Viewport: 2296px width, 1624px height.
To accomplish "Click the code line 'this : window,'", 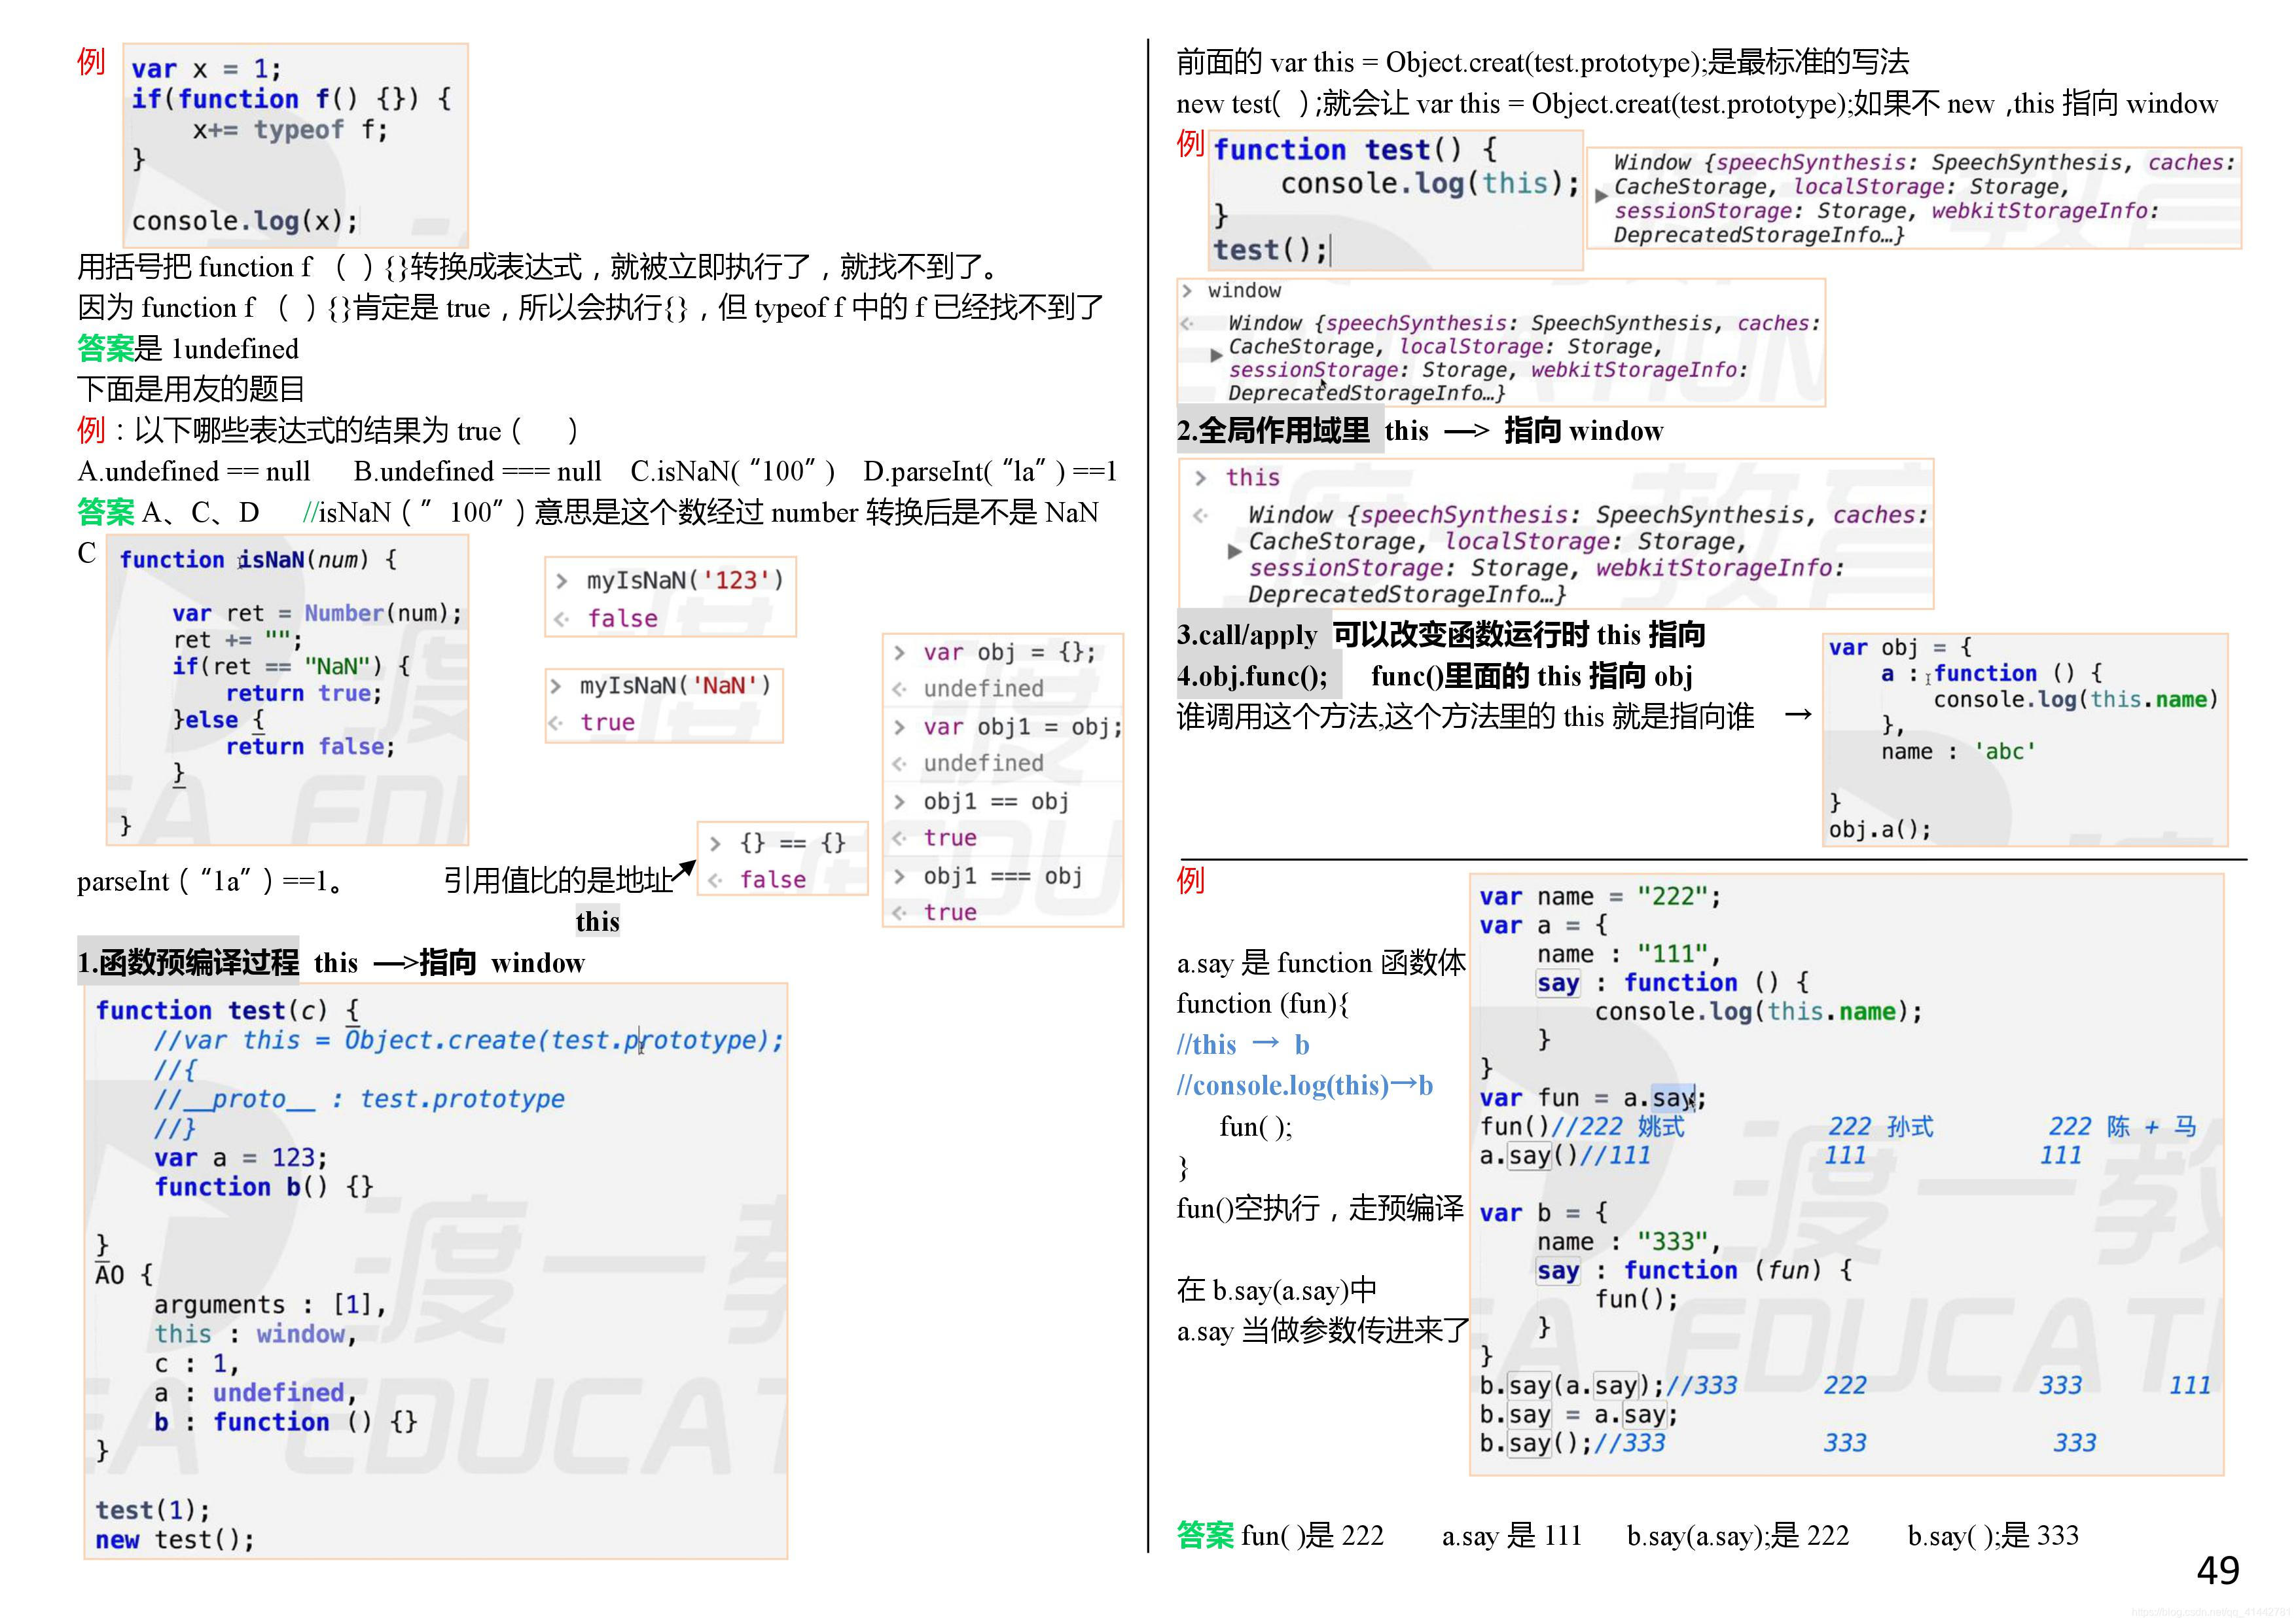I will pos(256,1334).
